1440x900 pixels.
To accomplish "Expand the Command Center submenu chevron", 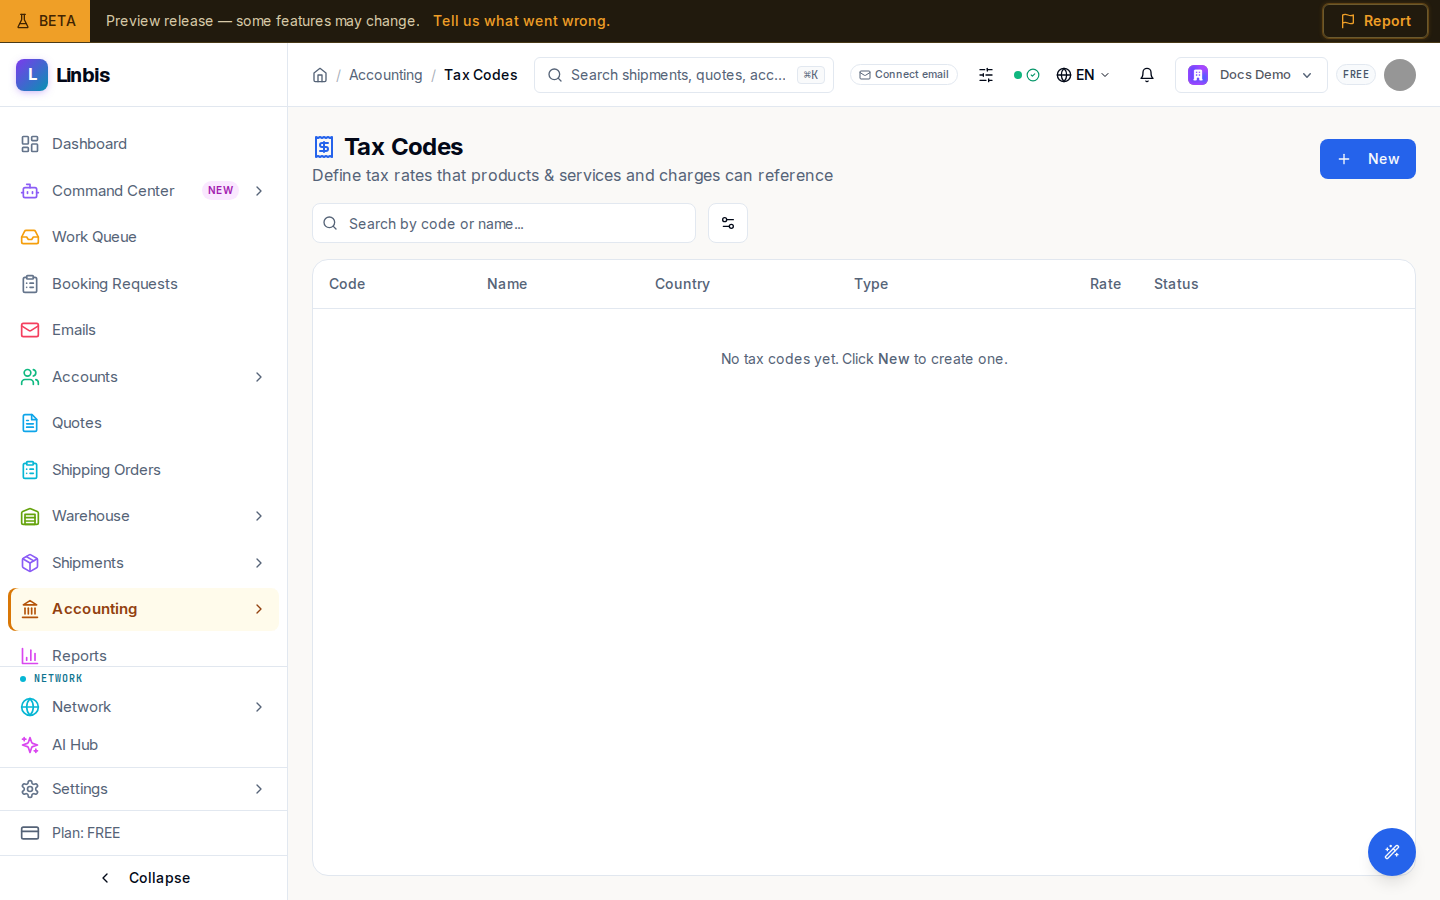I will [x=259, y=191].
